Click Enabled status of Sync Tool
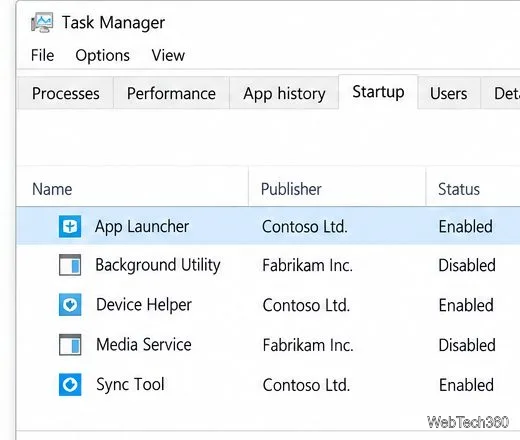 pyautogui.click(x=466, y=385)
